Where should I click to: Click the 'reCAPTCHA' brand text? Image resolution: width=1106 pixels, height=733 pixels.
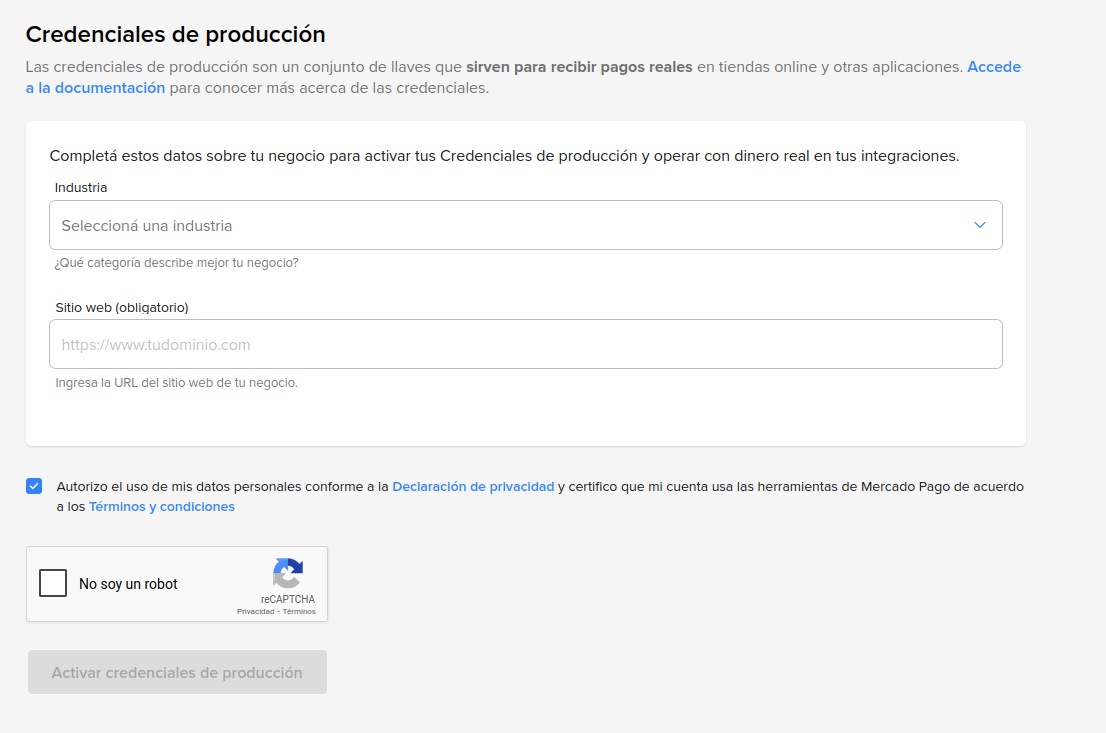pyautogui.click(x=287, y=599)
